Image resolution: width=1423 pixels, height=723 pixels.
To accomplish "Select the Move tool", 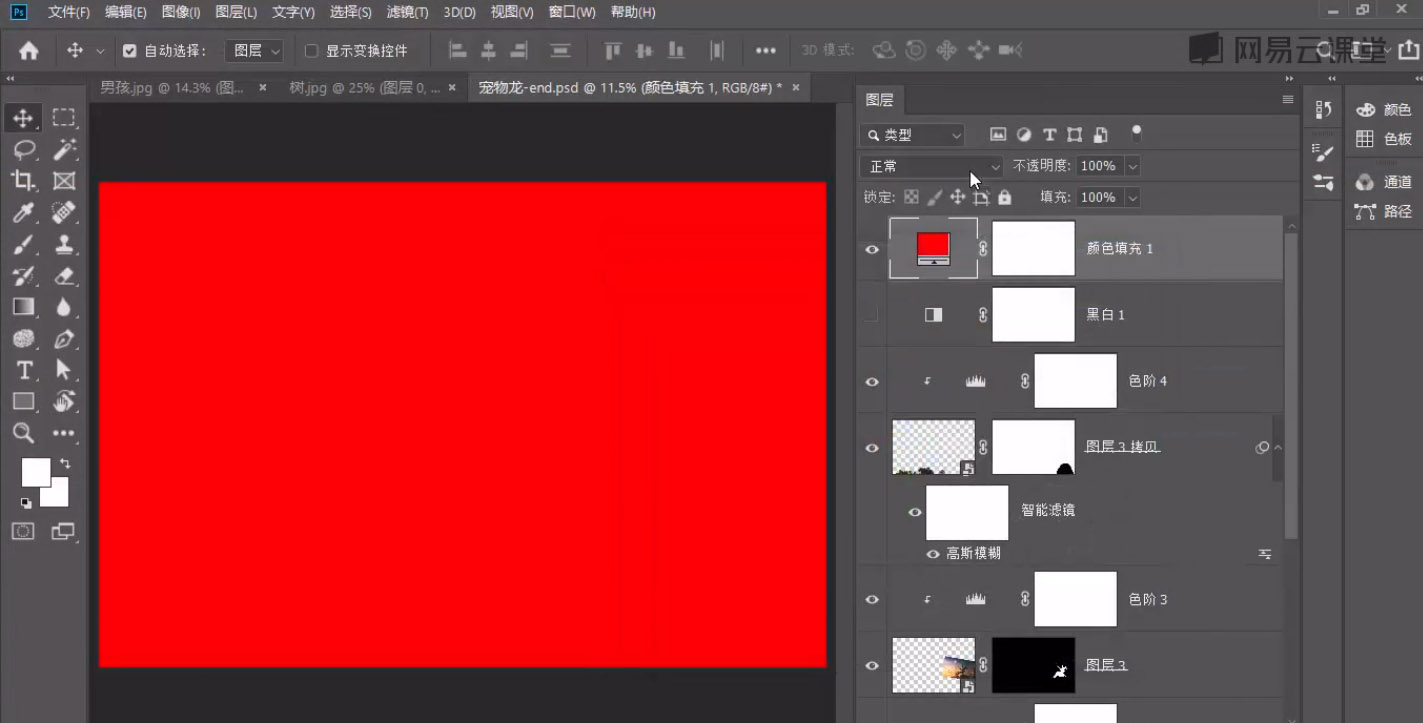I will click(23, 118).
